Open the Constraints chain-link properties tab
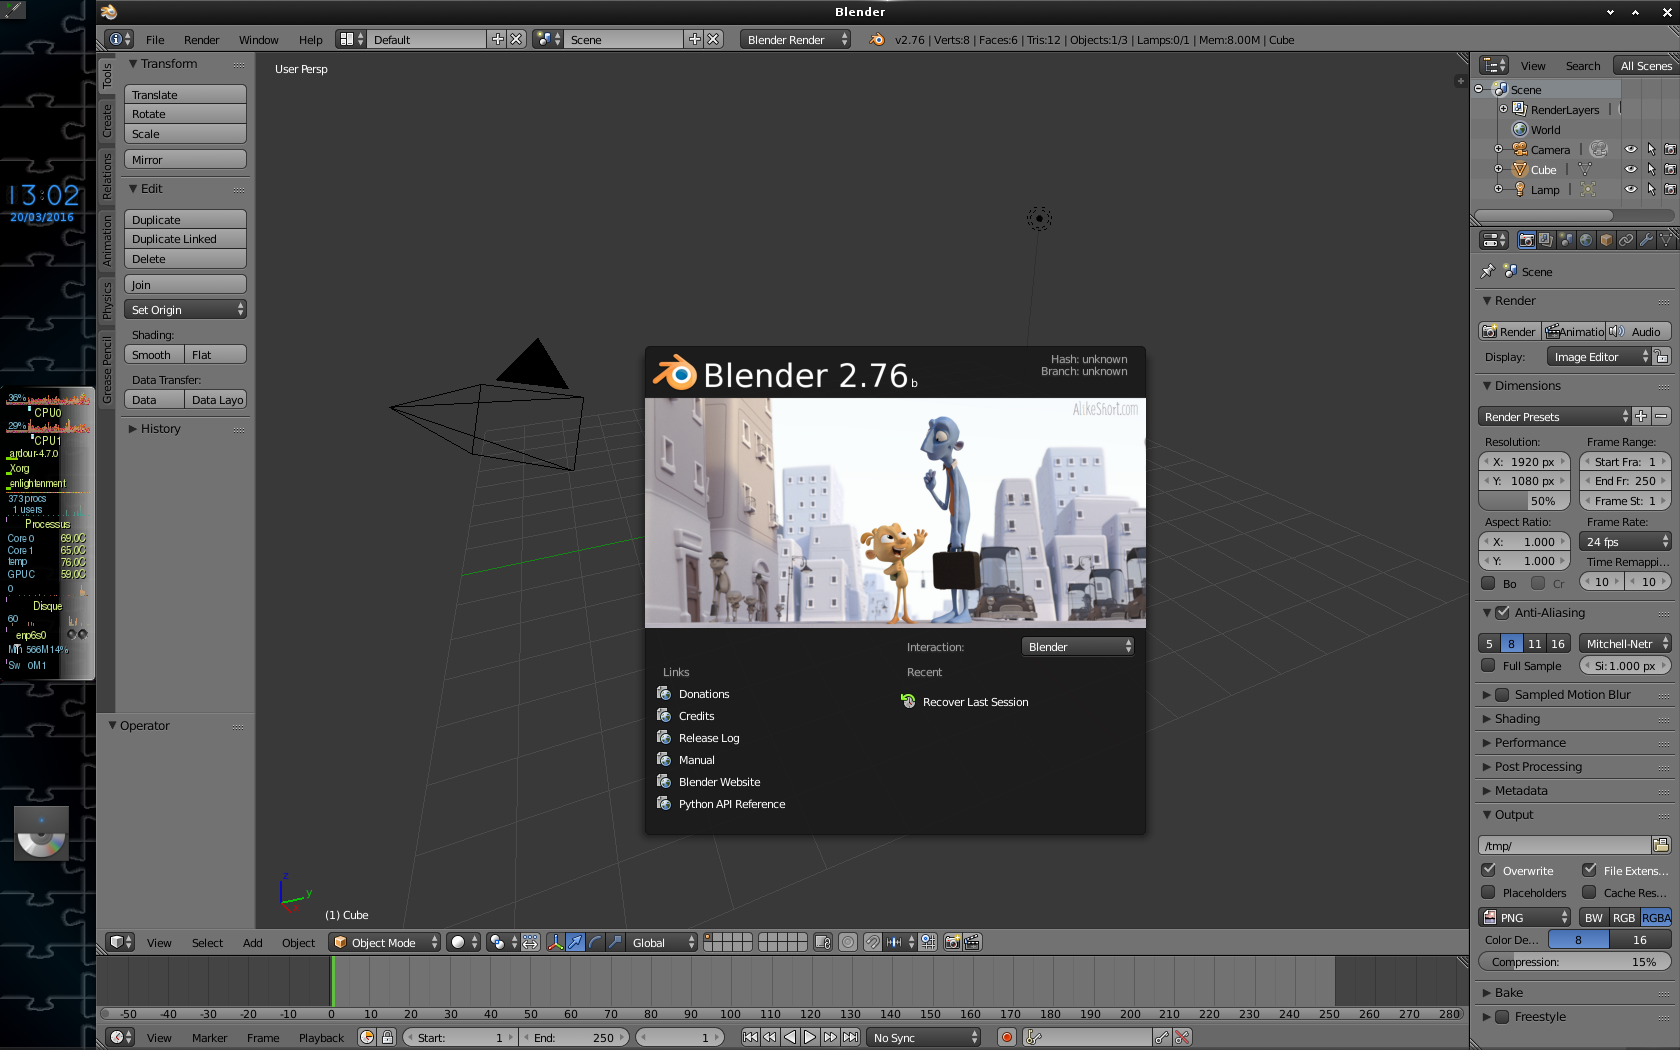 tap(1626, 240)
